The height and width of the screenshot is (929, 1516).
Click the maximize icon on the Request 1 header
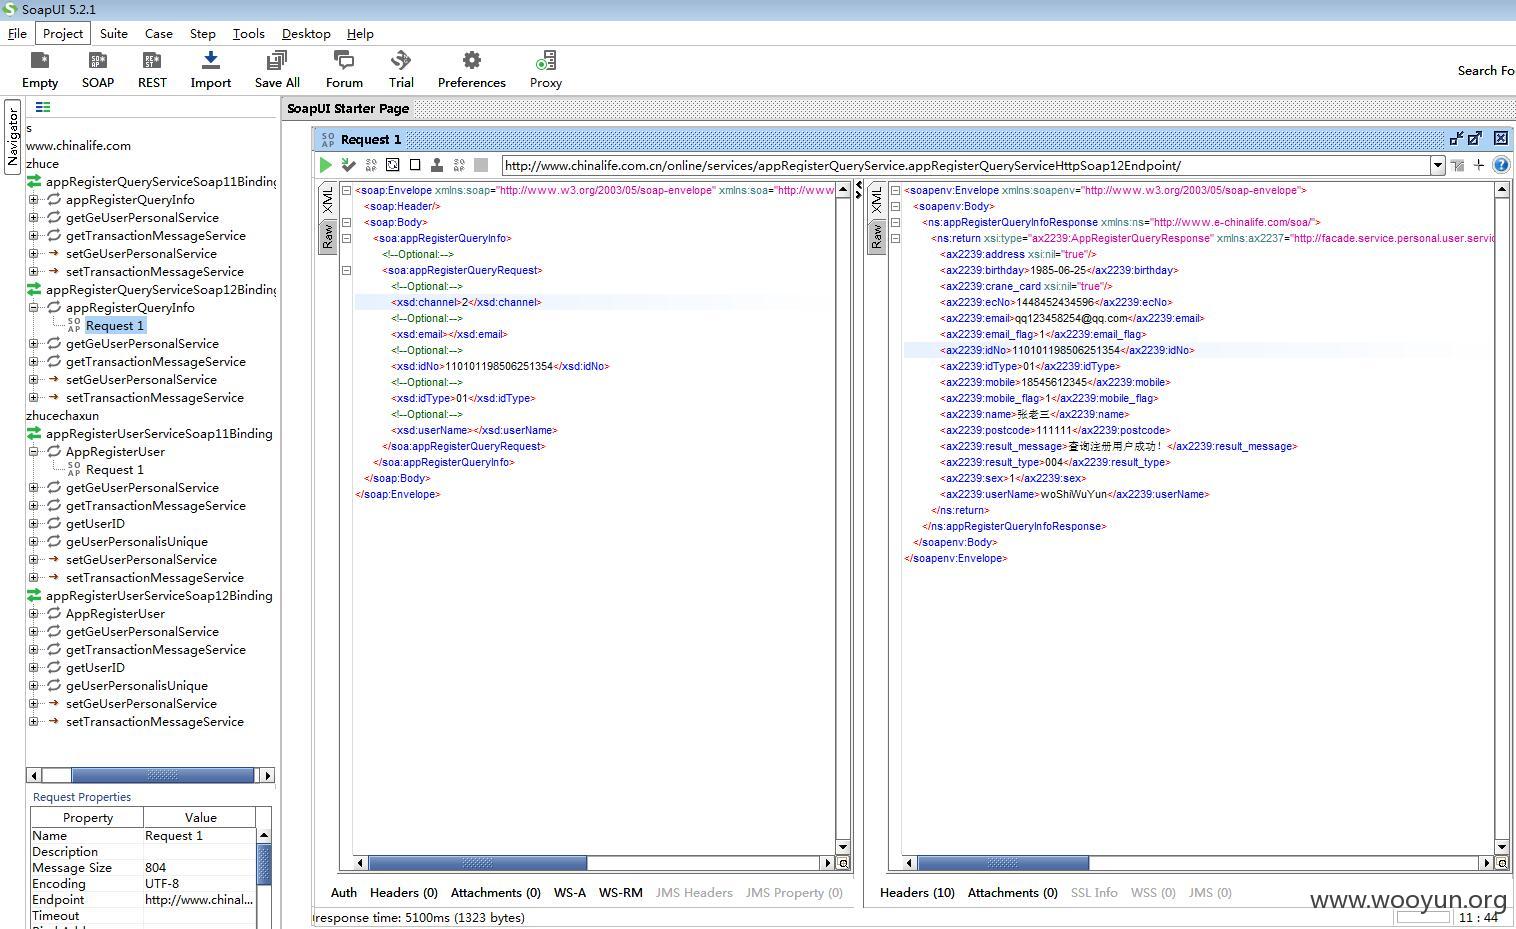1475,139
